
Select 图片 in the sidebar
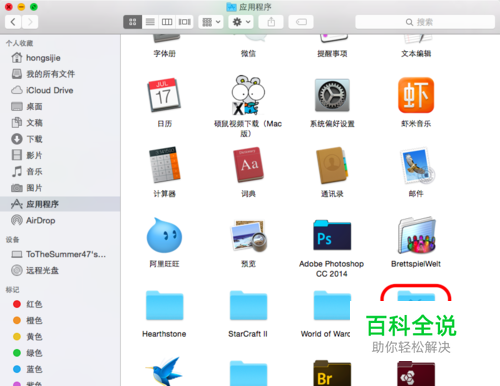(60, 188)
